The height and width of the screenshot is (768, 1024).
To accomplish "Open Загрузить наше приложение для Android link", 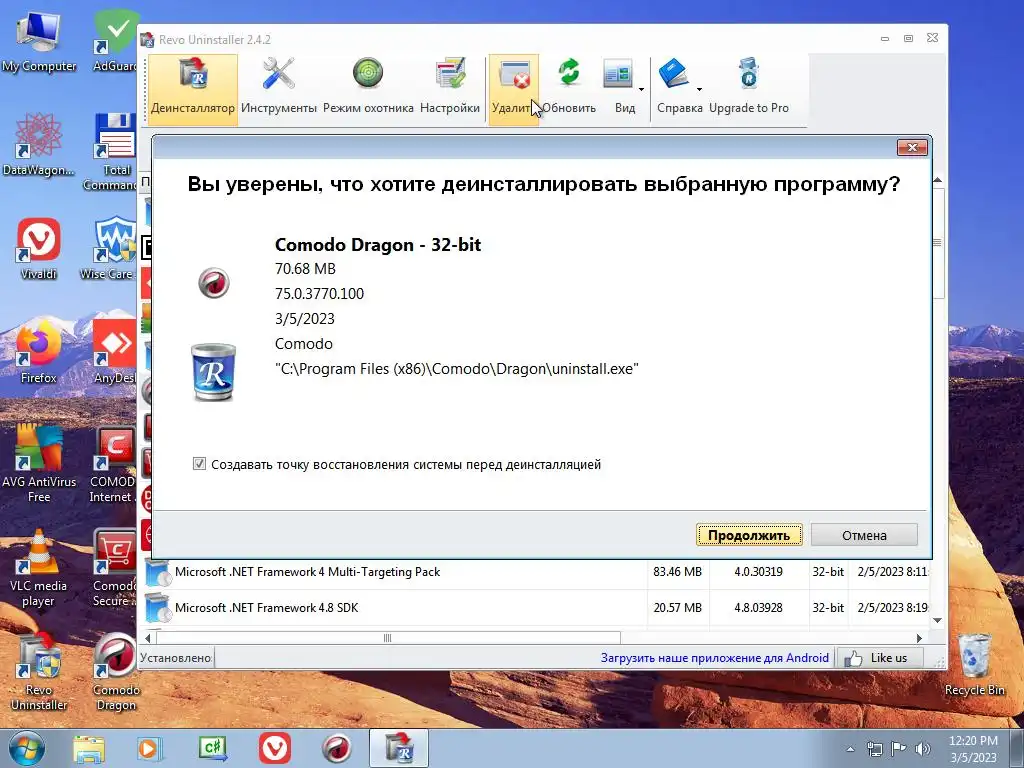I will pos(714,658).
